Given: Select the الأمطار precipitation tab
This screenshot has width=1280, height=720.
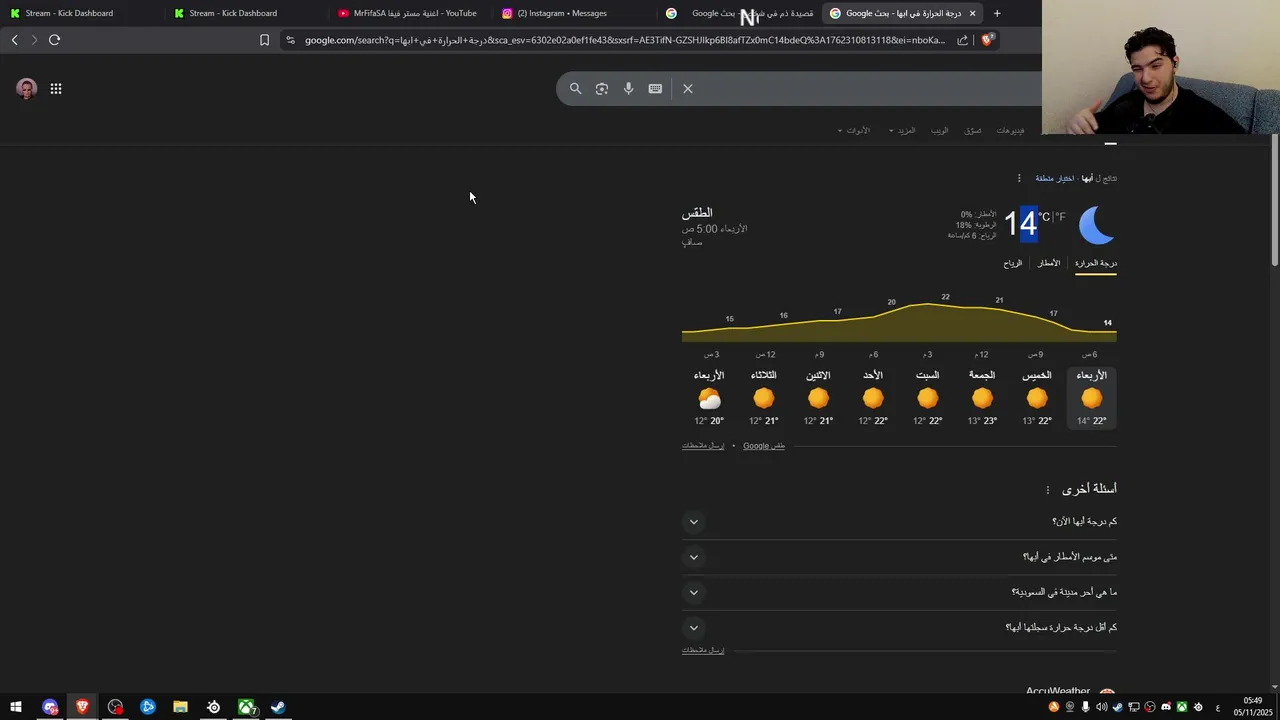Looking at the screenshot, I should 1049,263.
